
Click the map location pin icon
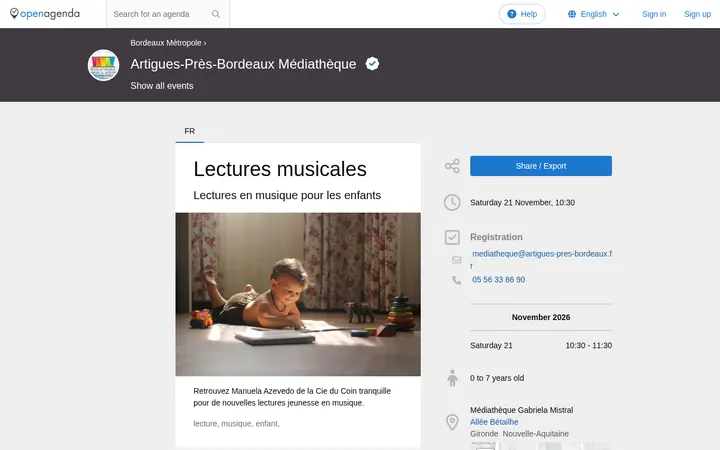[x=452, y=422]
